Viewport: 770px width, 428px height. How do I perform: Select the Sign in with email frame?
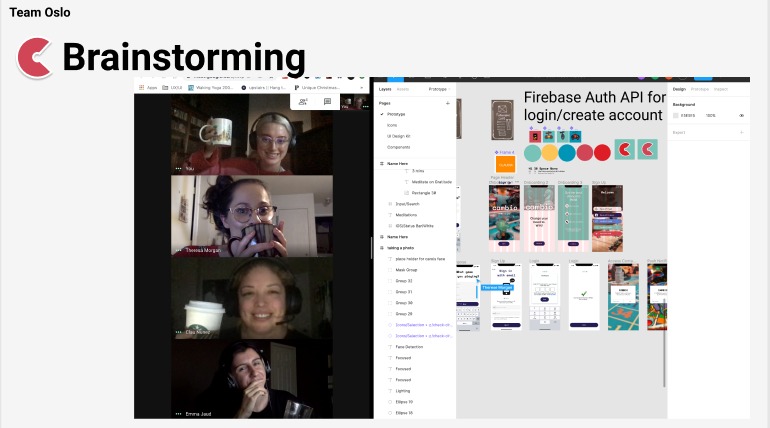(506, 297)
